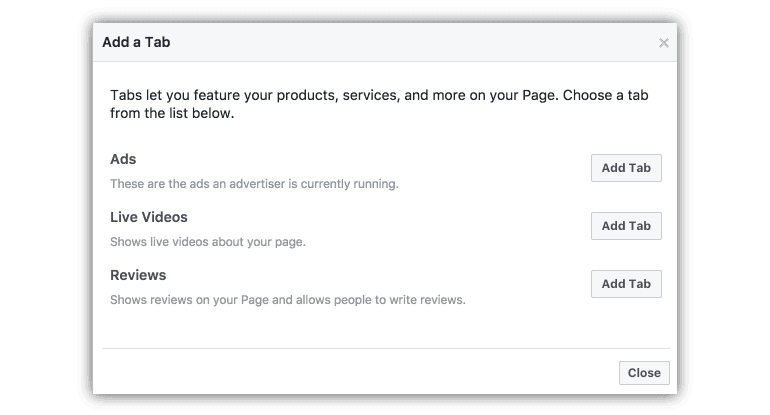Click the "from the list below." text
Viewport: 770px width, 415px height.
tap(172, 114)
